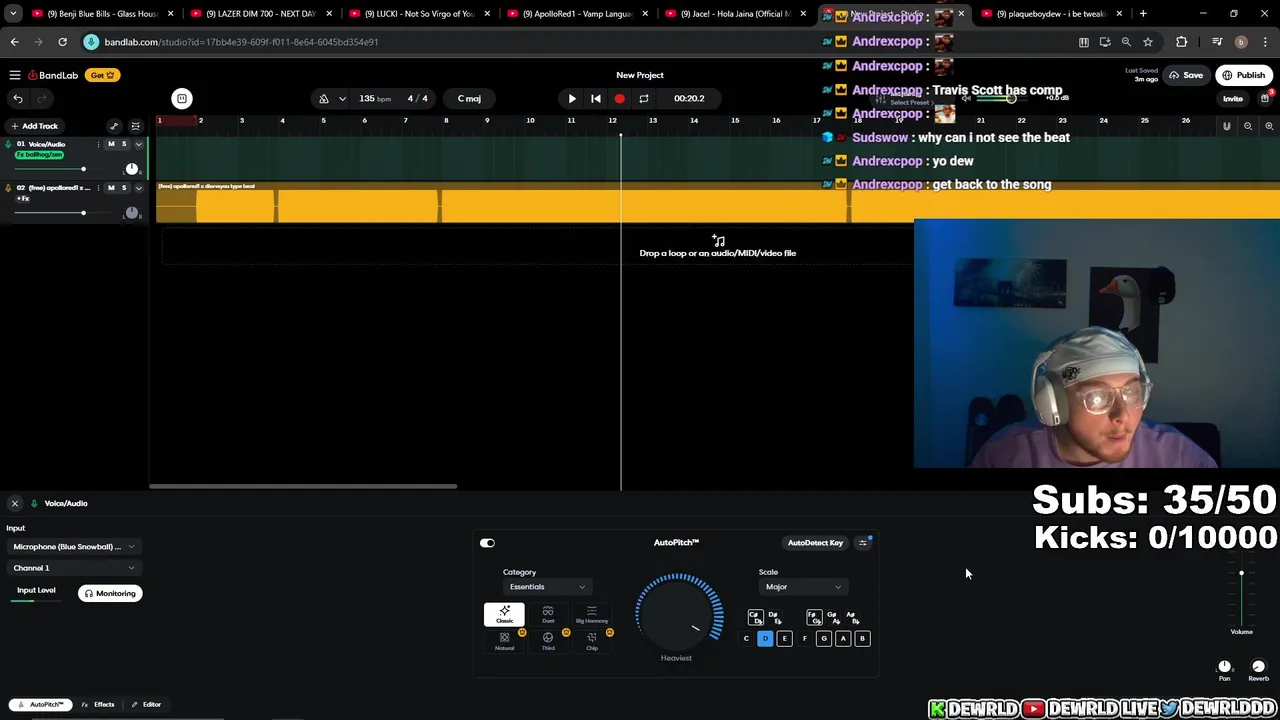Select the Natural AutoPitch preset
This screenshot has height=720, width=1280.
click(504, 641)
